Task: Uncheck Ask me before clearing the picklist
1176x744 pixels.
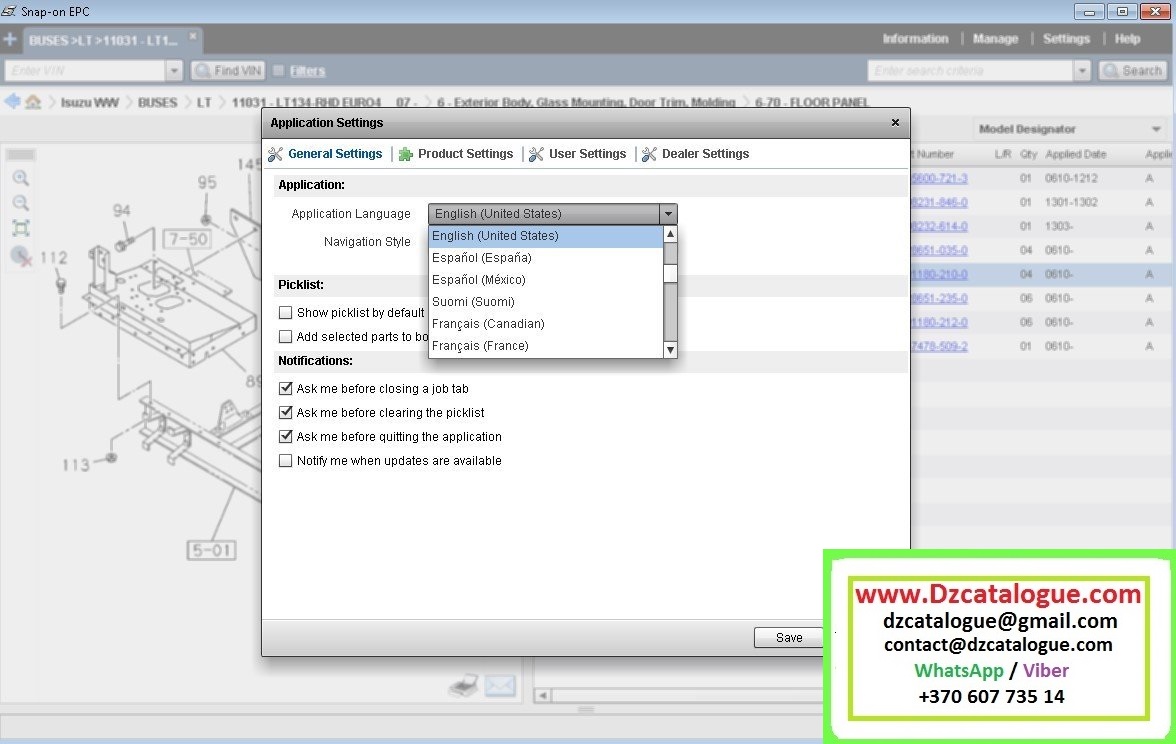Action: click(x=285, y=412)
